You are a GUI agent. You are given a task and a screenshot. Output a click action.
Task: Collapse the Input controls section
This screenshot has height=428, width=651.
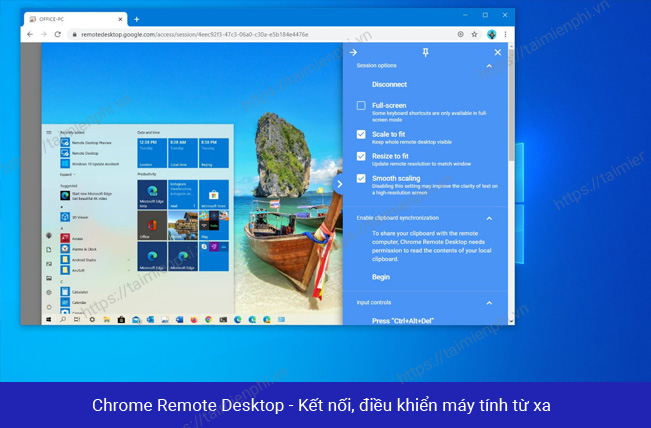489,302
